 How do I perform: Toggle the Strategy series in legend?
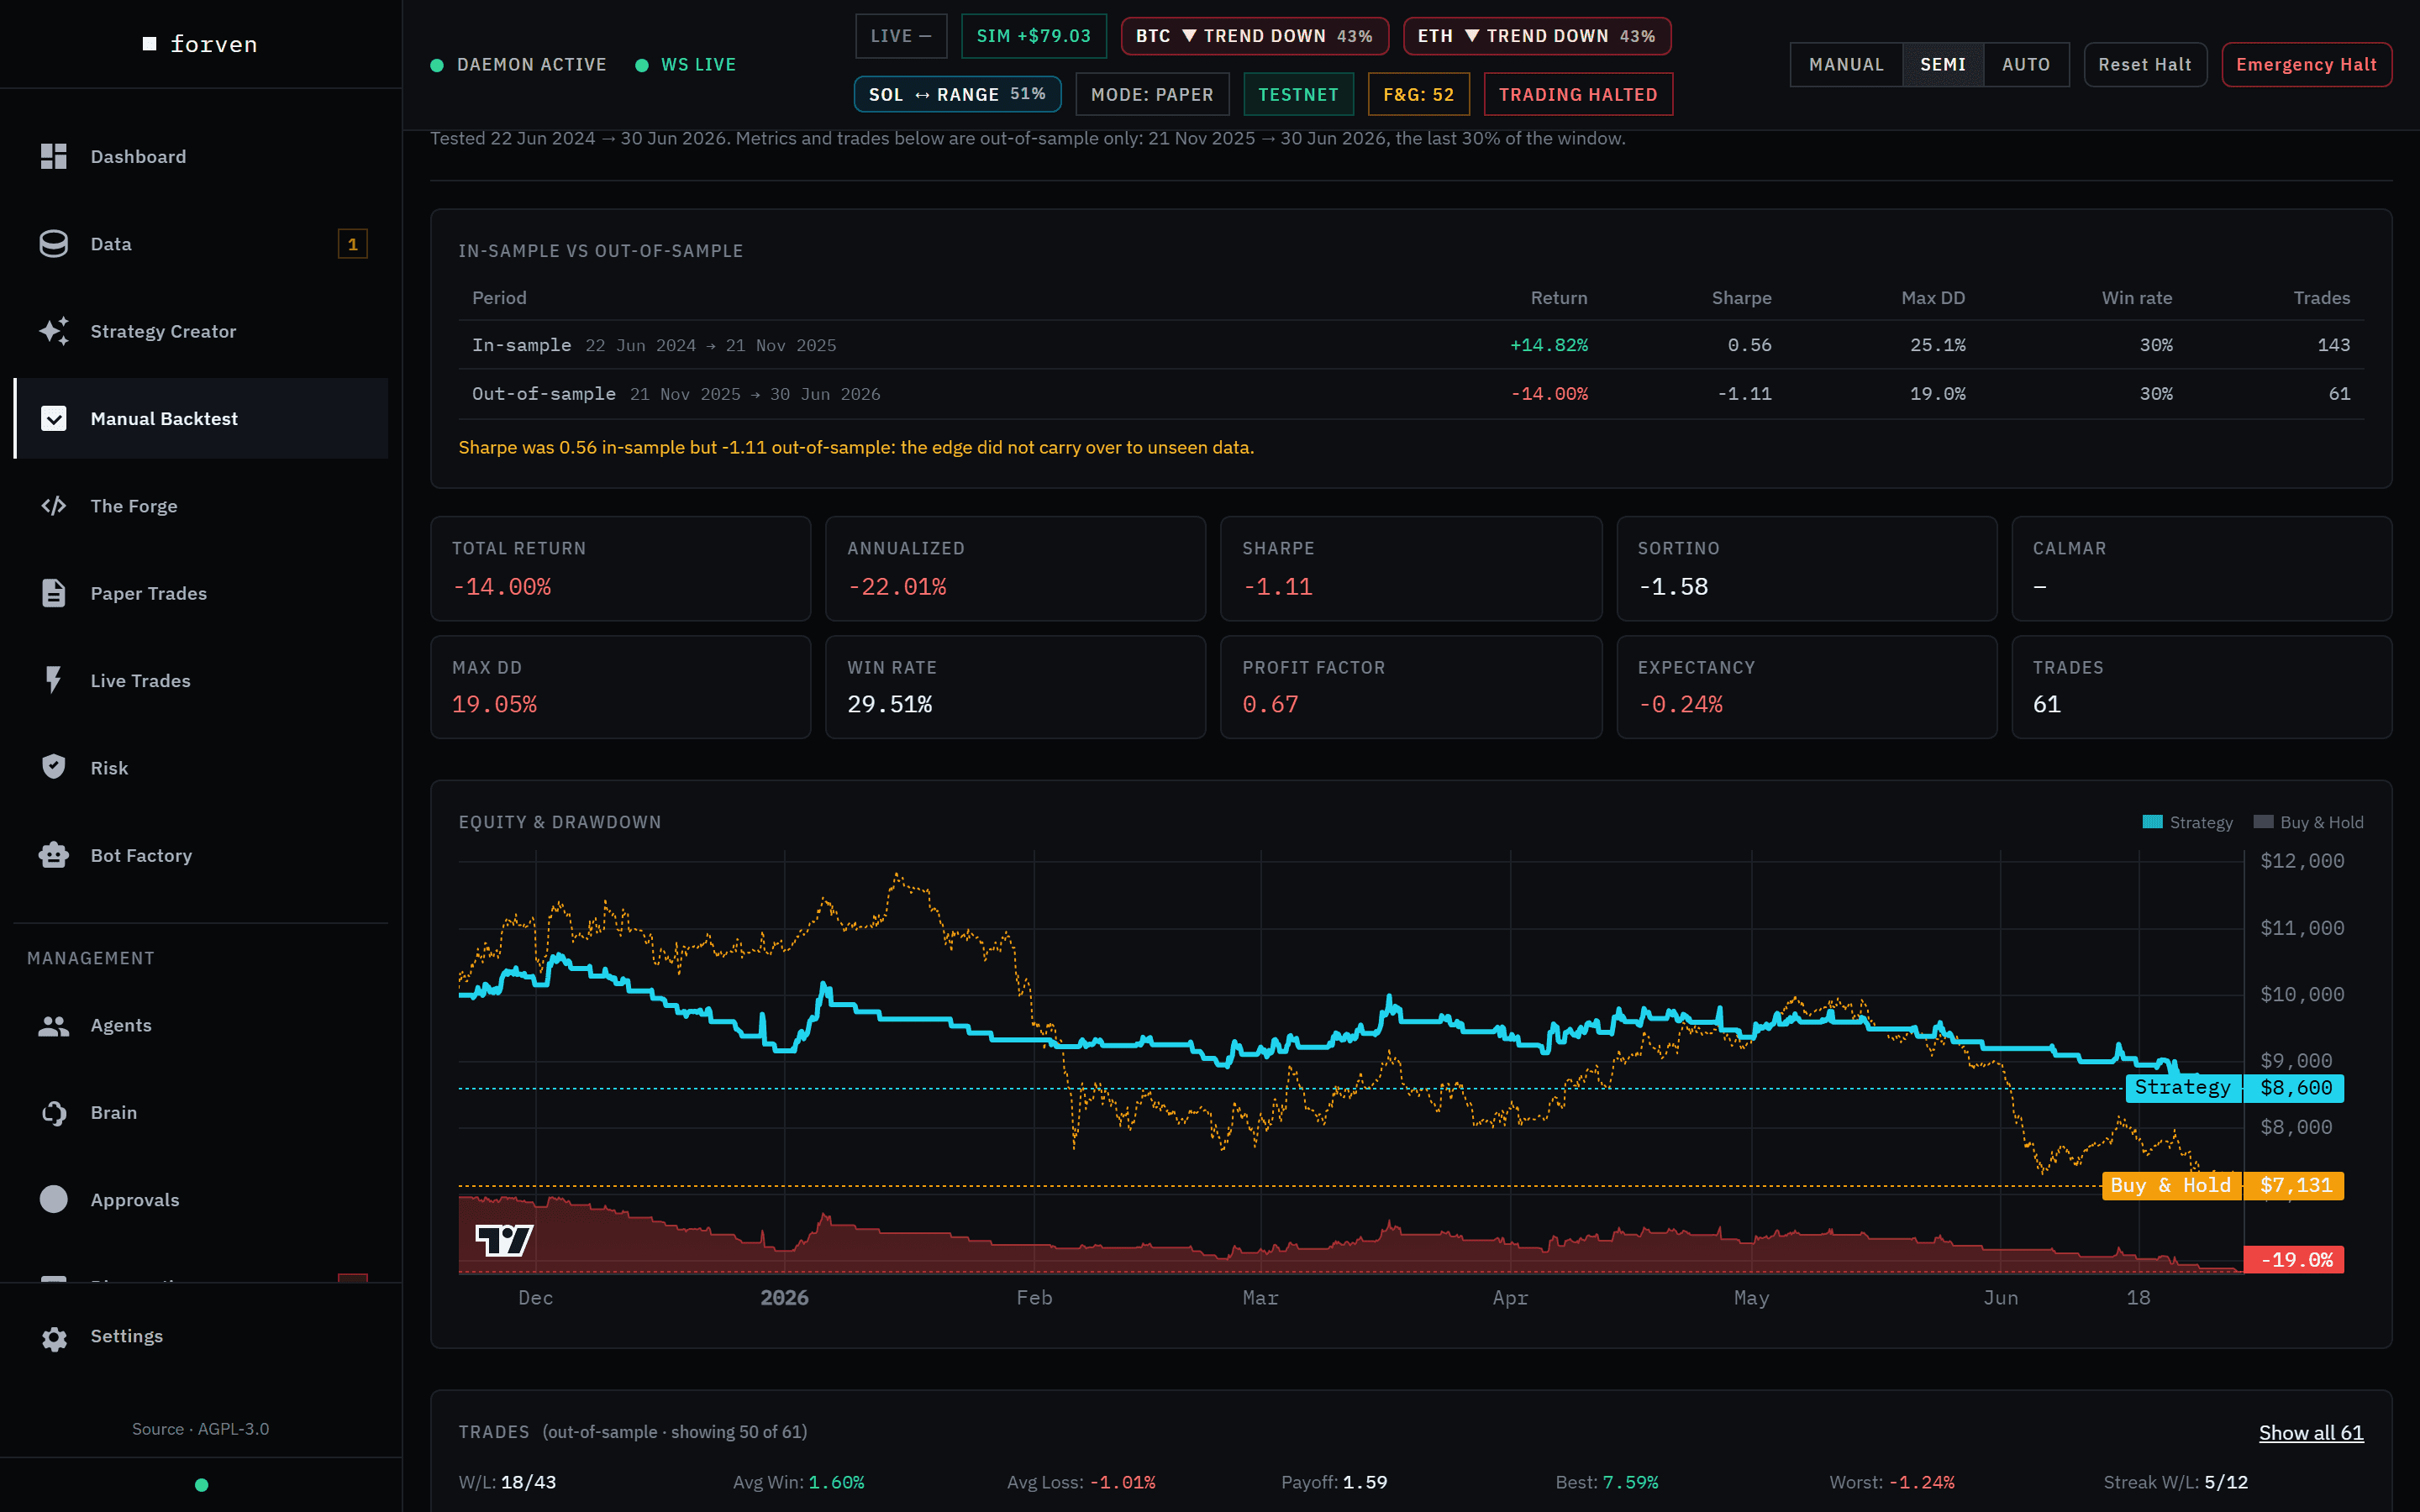(x=2188, y=822)
